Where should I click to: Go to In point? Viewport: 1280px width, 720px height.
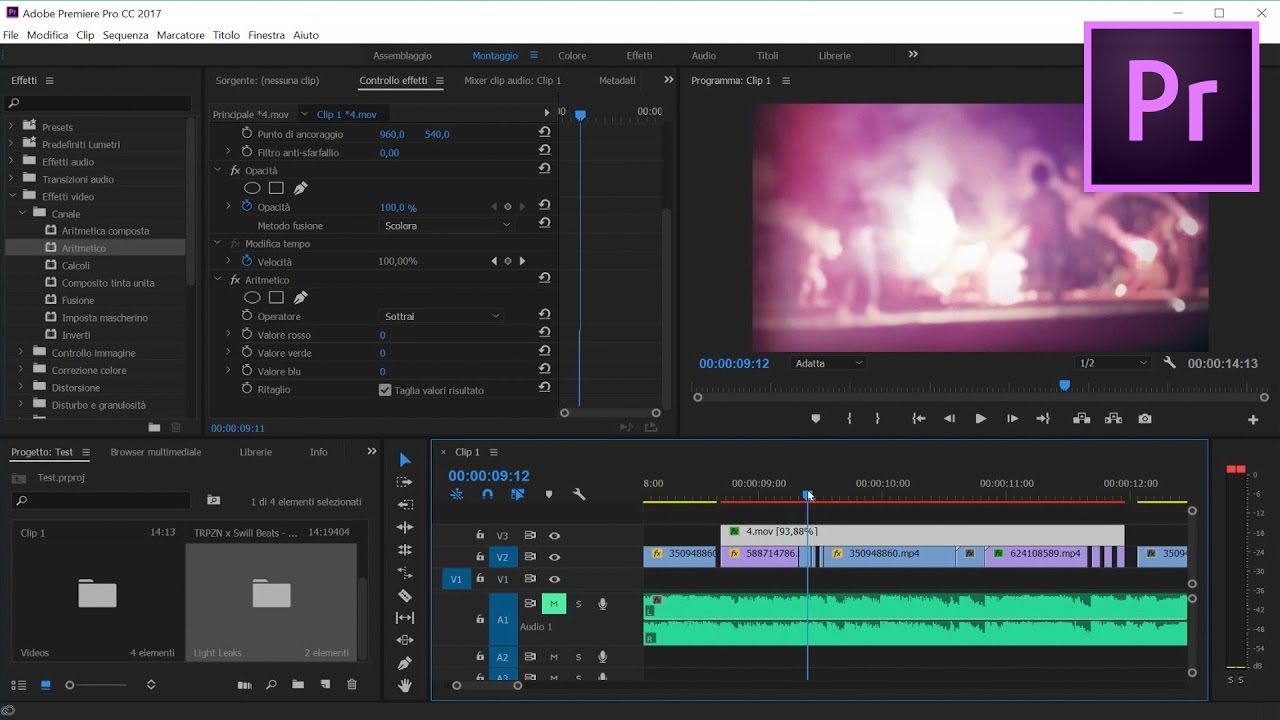[x=918, y=419]
